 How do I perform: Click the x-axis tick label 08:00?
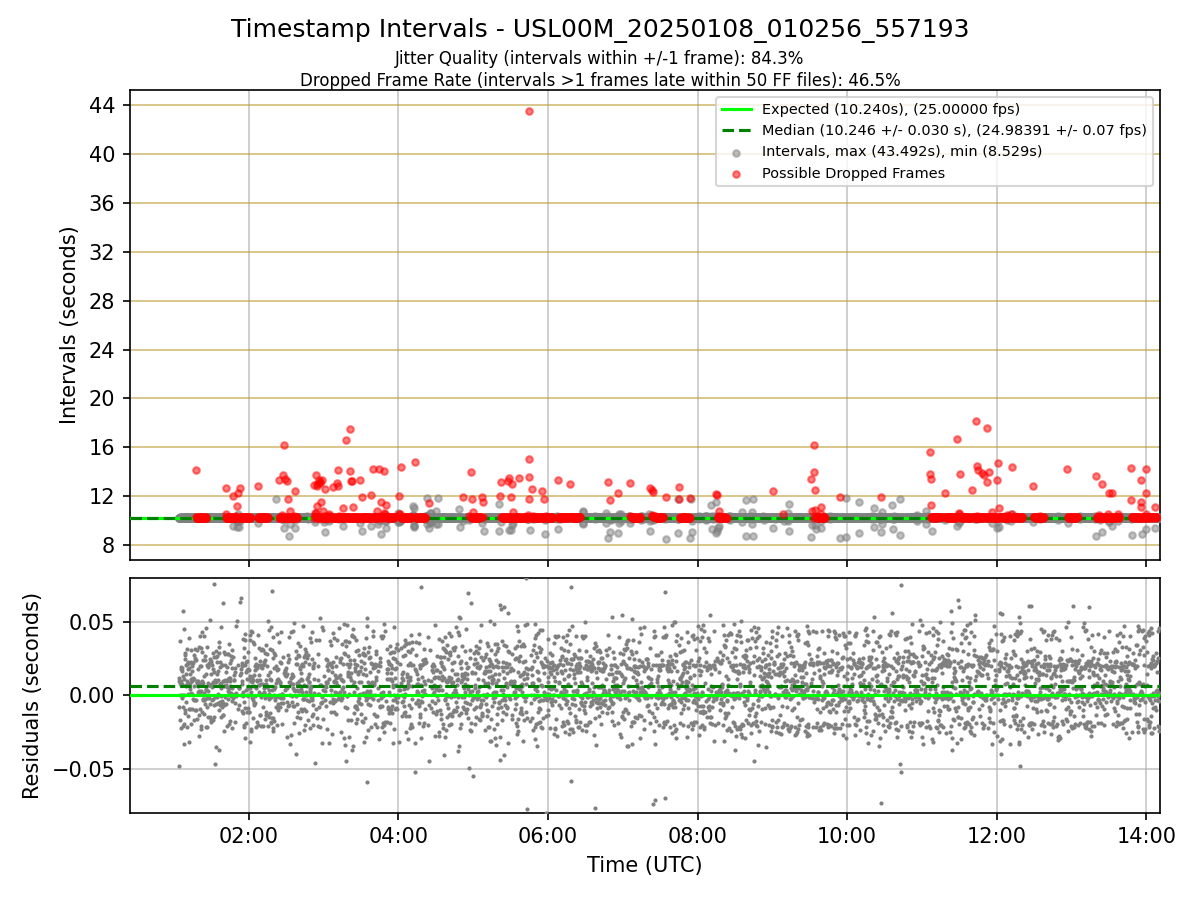697,834
